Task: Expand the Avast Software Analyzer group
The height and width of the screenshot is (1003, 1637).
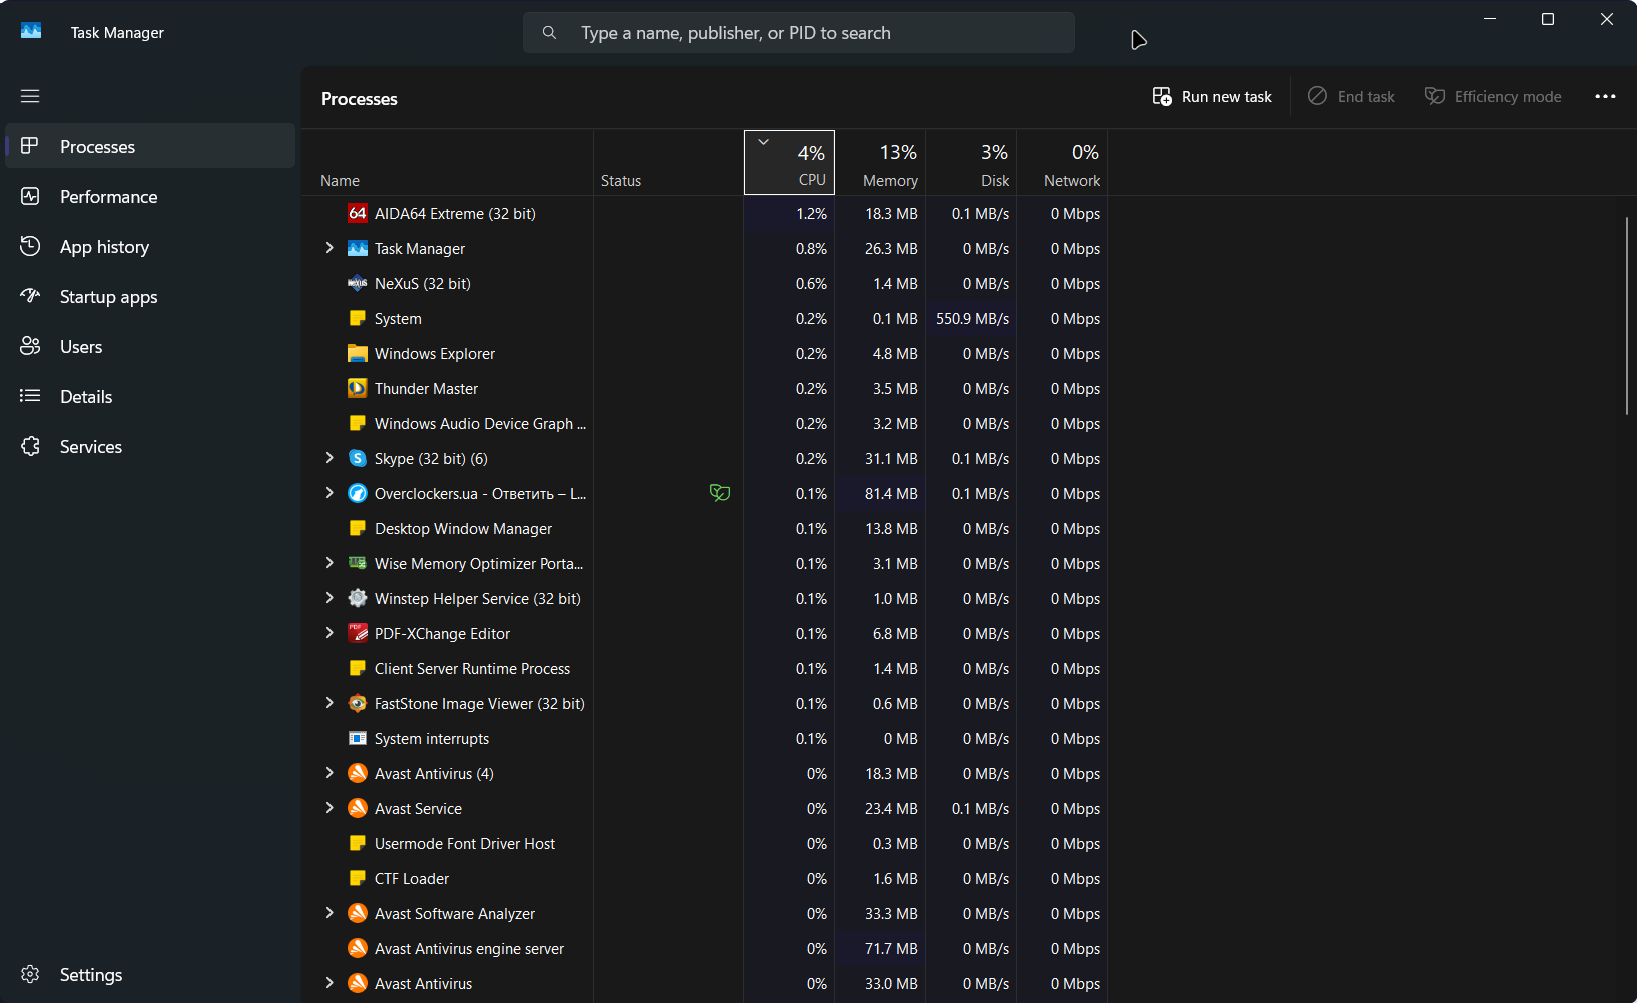Action: pos(329,913)
